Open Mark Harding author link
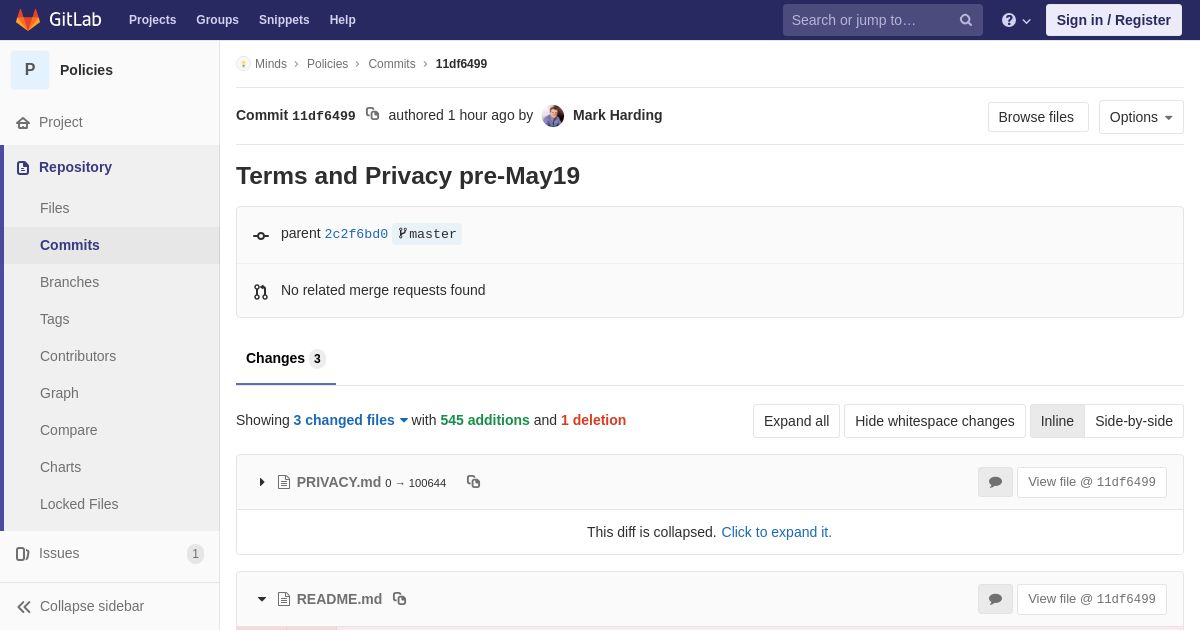This screenshot has height=630, width=1200. (617, 115)
